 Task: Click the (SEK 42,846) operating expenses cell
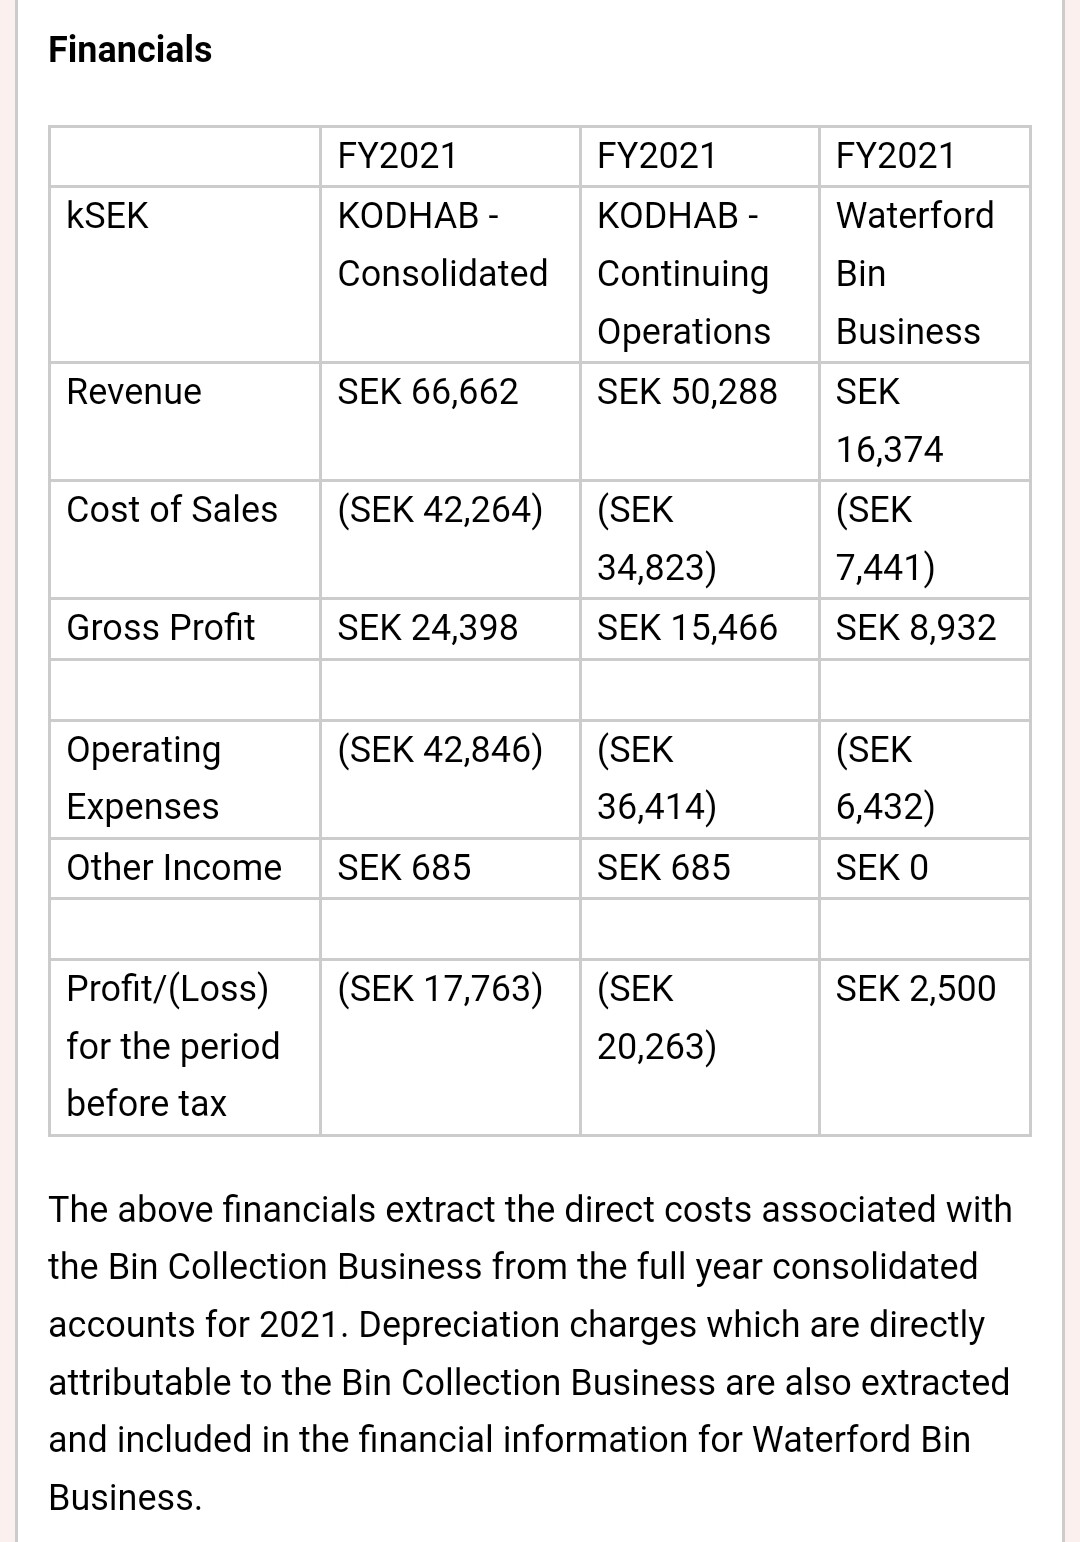coord(440,749)
